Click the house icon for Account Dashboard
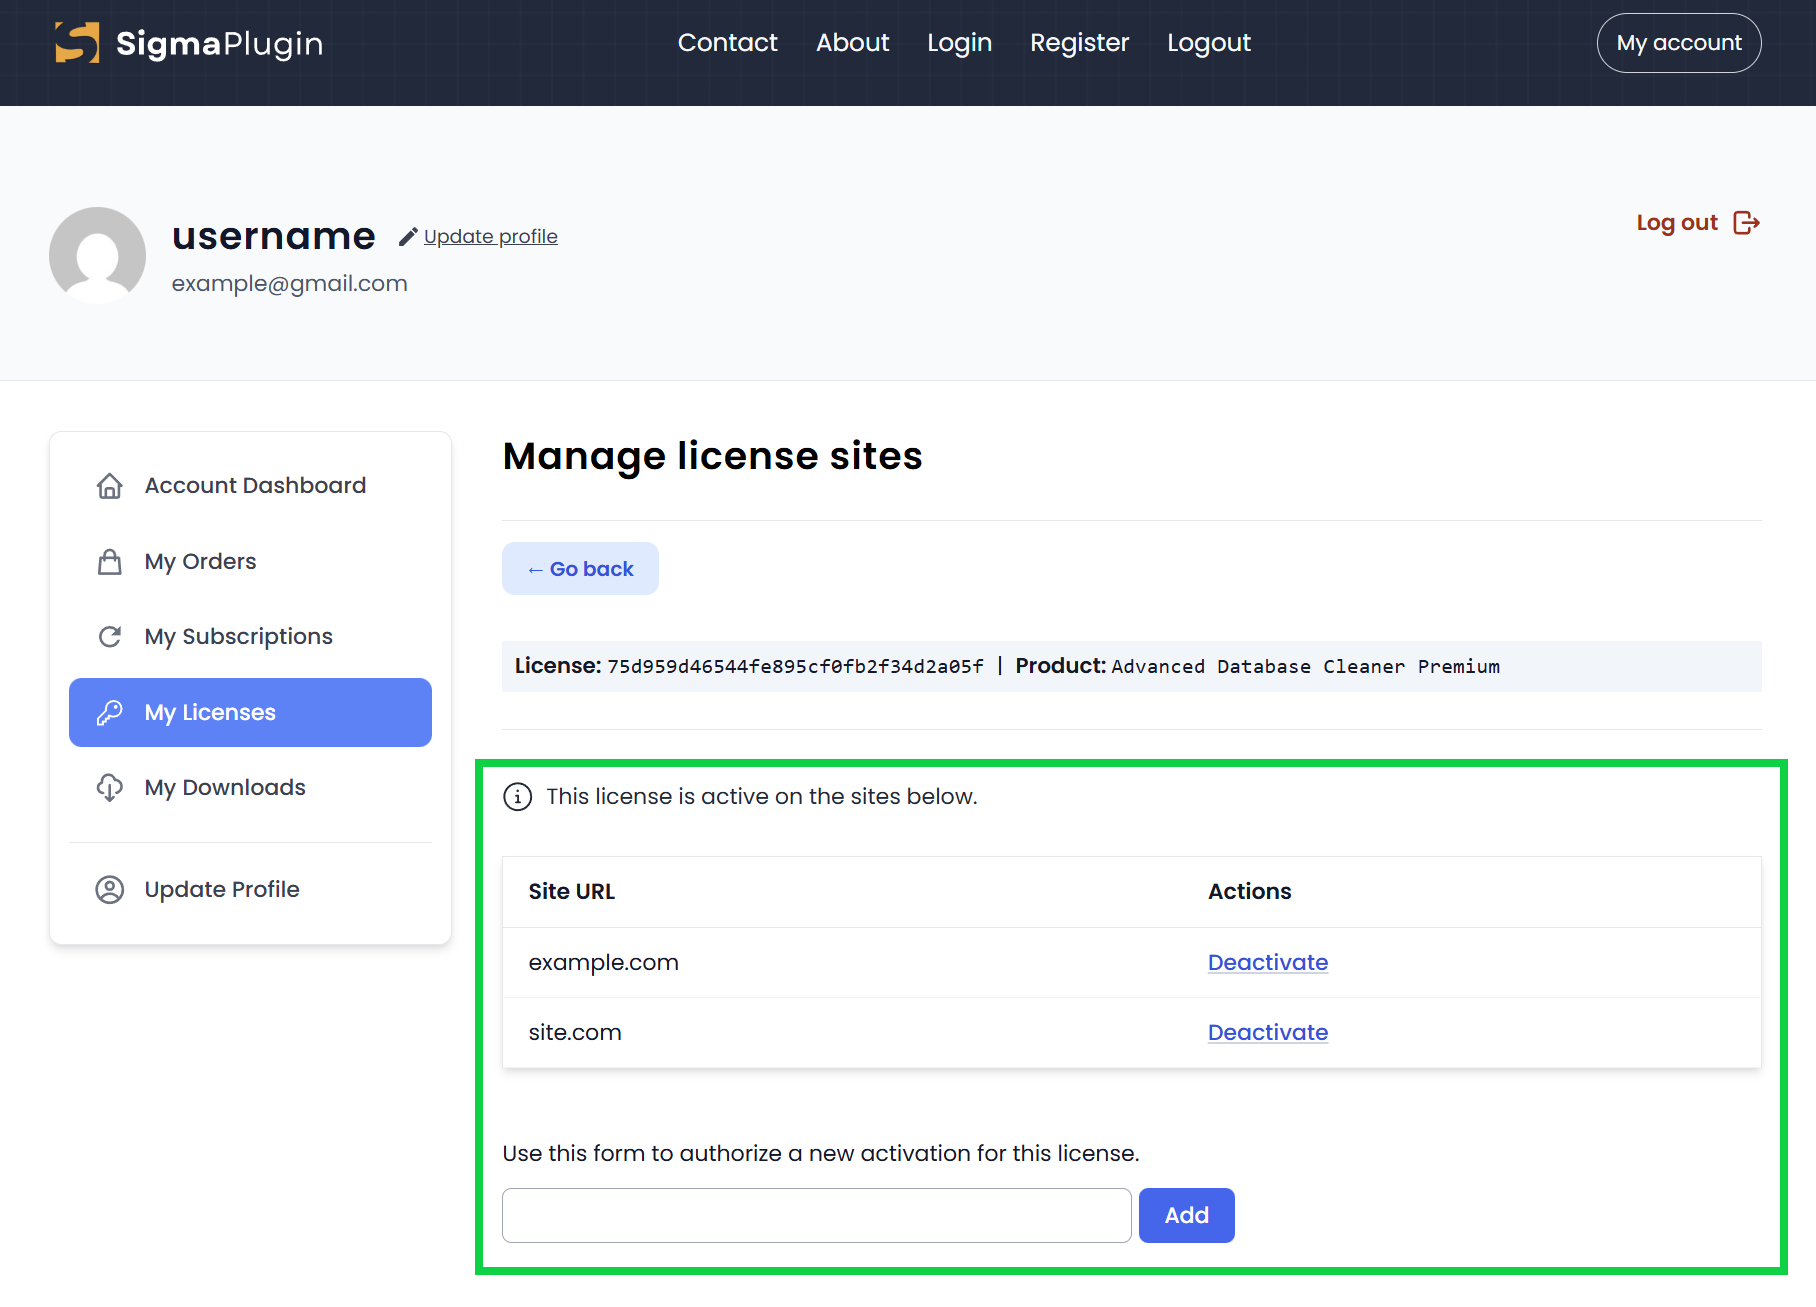1816x1307 pixels. pyautogui.click(x=110, y=486)
